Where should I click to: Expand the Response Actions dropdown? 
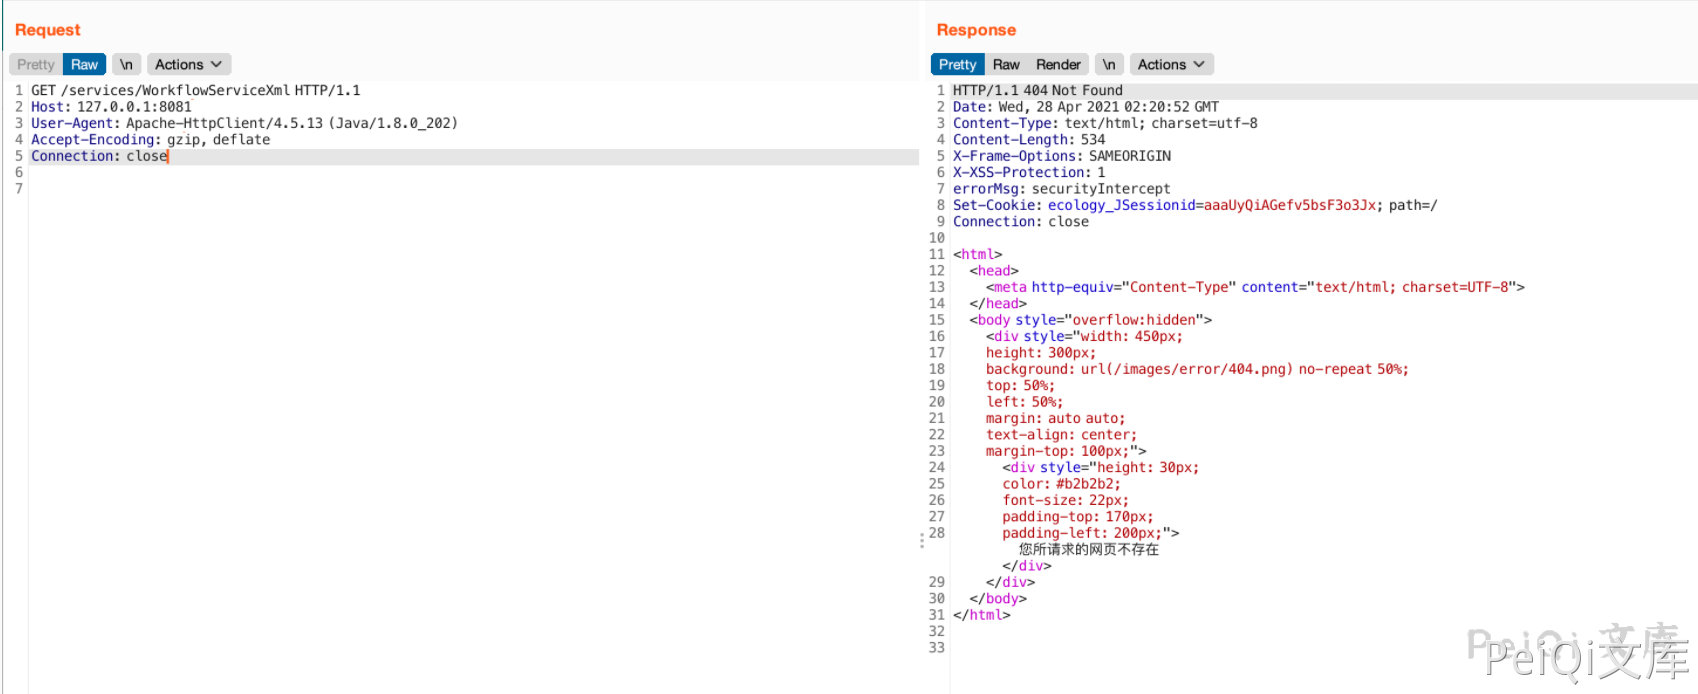1170,64
